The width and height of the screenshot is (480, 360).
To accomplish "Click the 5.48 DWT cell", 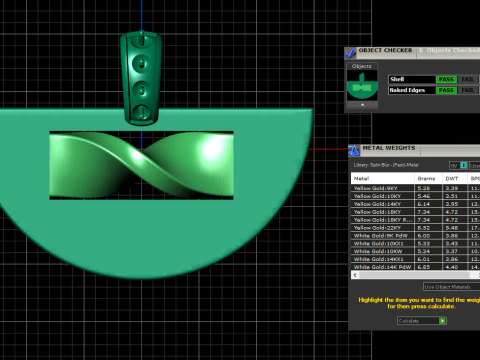I will point(455,228).
